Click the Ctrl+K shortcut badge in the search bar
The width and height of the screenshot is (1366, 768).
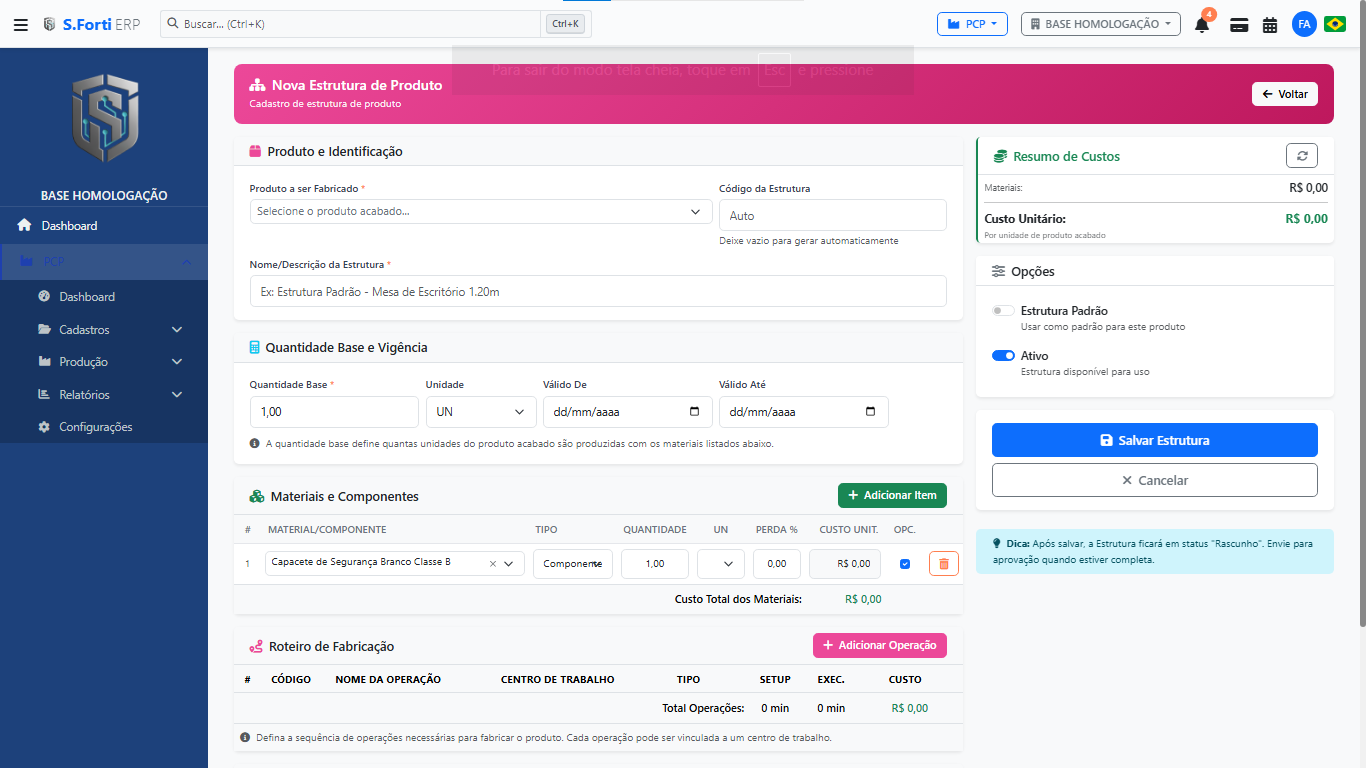pos(565,24)
